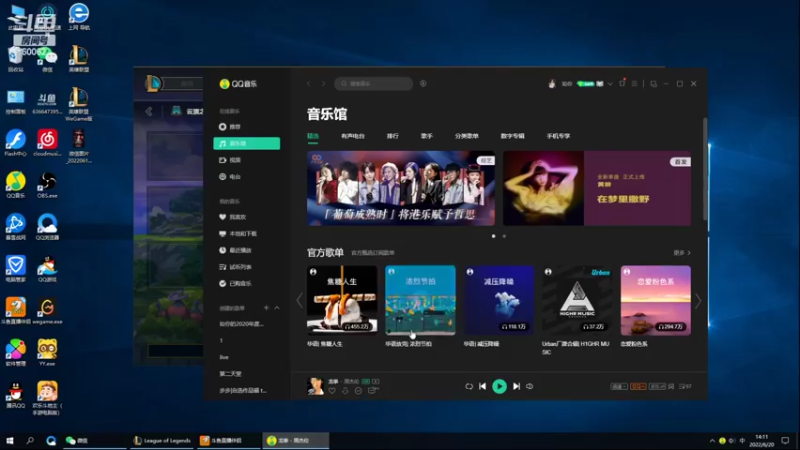The height and width of the screenshot is (450, 800).
Task: Skip to the previous track
Action: point(482,386)
